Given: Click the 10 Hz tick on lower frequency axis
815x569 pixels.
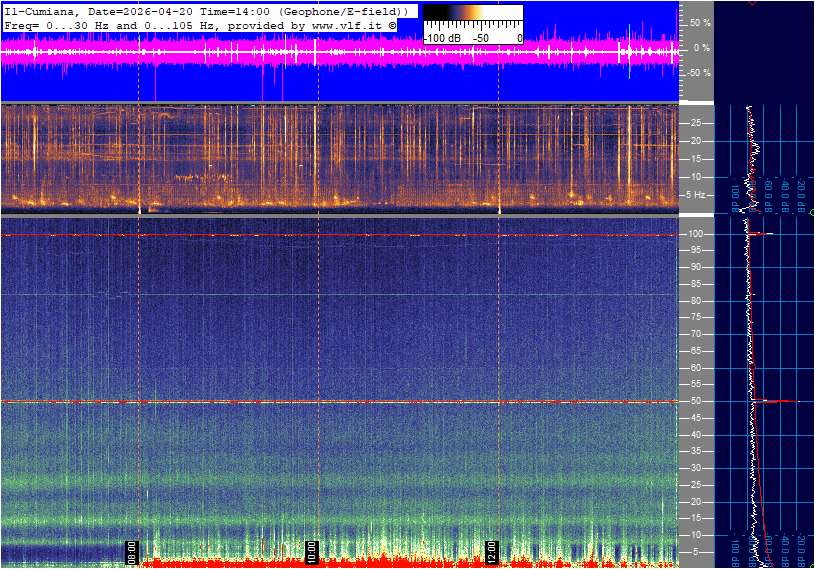Looking at the screenshot, I should (x=695, y=535).
